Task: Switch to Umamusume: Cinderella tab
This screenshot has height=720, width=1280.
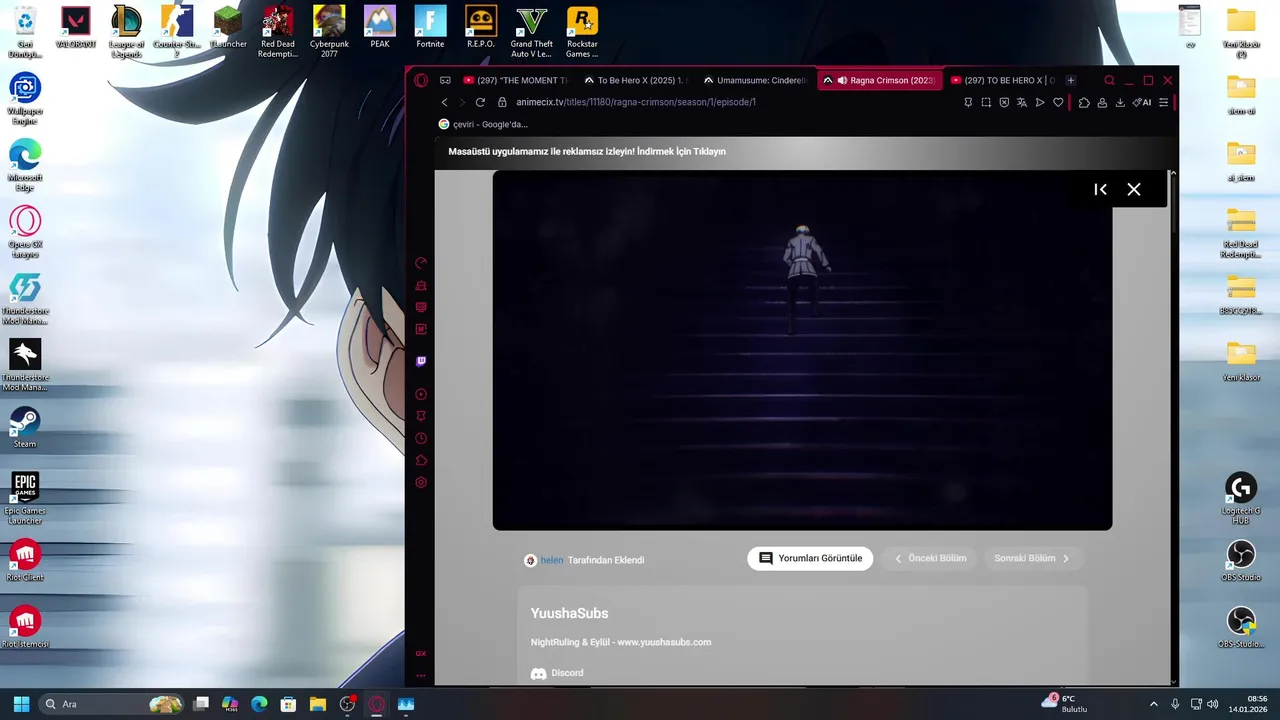Action: click(x=756, y=80)
